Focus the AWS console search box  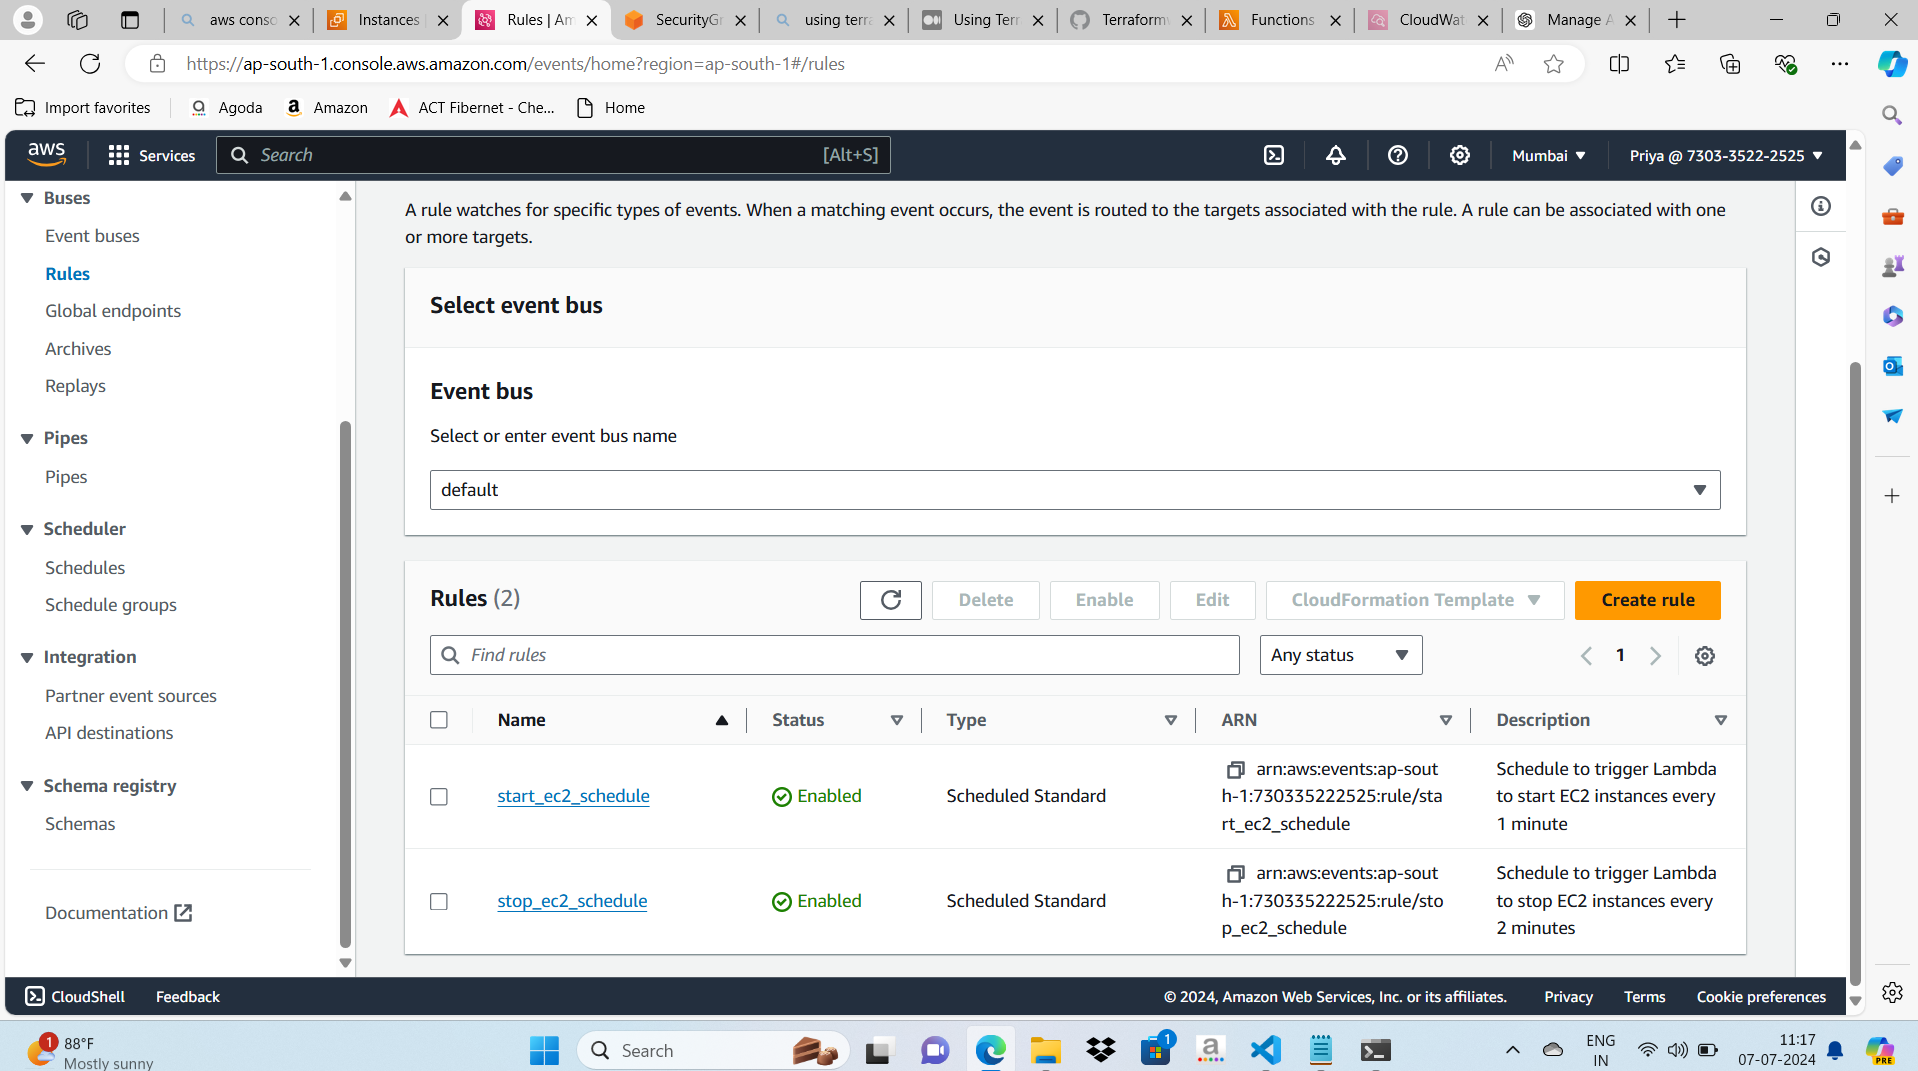tap(553, 155)
